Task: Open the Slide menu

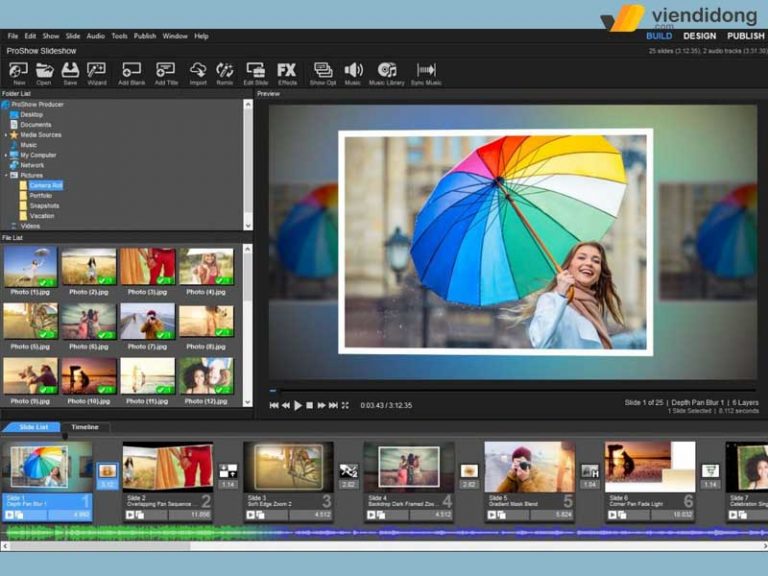Action: point(73,36)
